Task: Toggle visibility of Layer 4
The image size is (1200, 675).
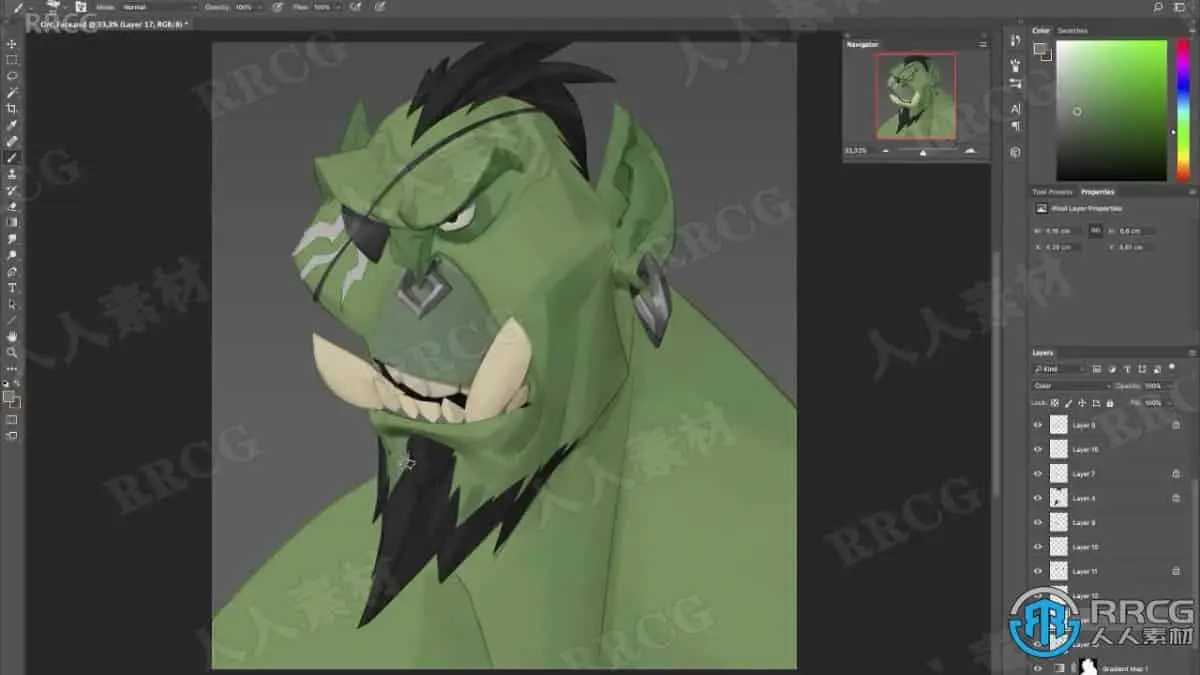Action: (x=1037, y=498)
